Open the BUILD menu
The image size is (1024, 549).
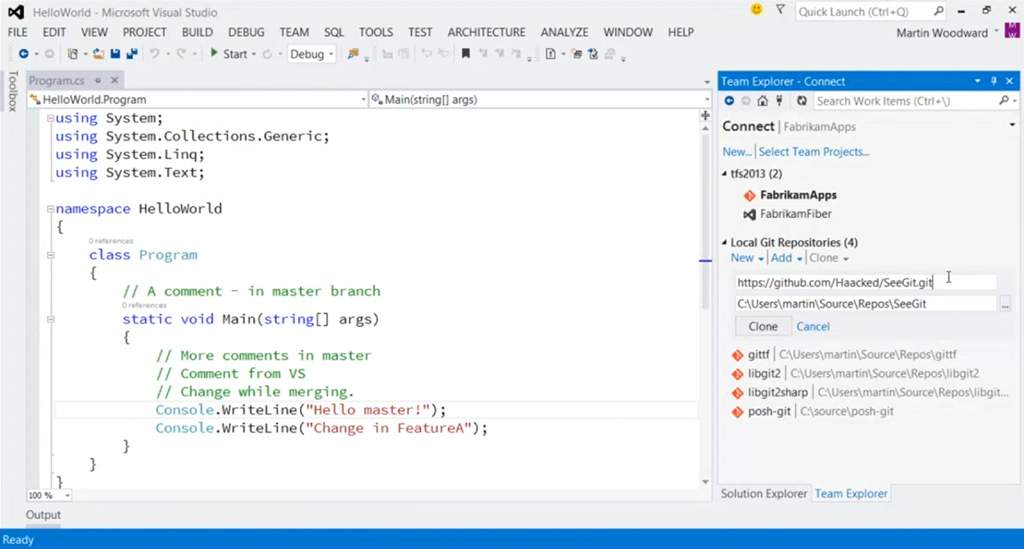click(197, 32)
